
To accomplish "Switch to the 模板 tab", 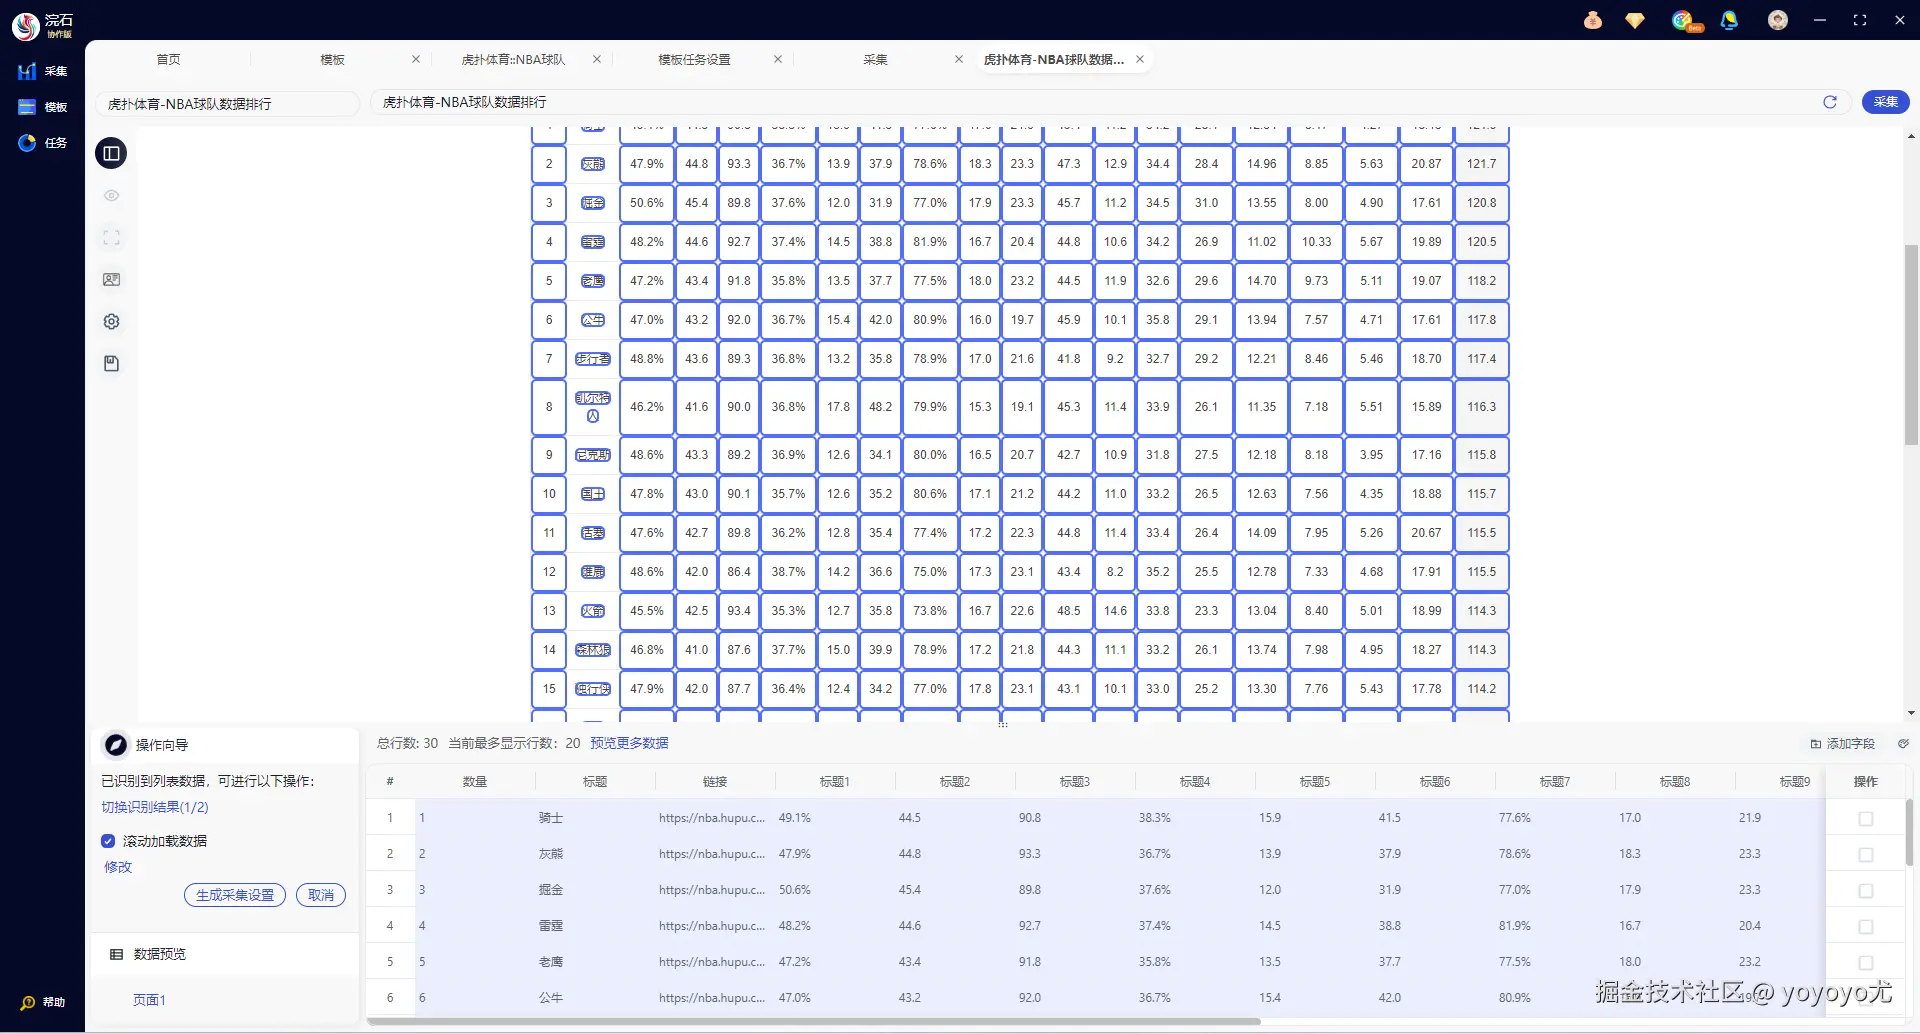I will [332, 59].
